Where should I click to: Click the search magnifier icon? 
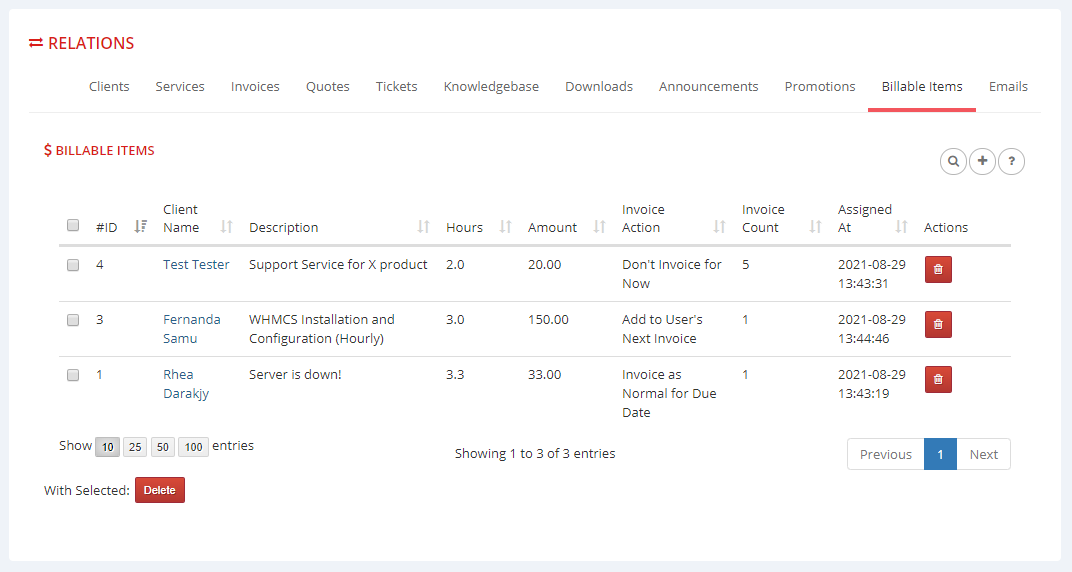click(x=953, y=161)
